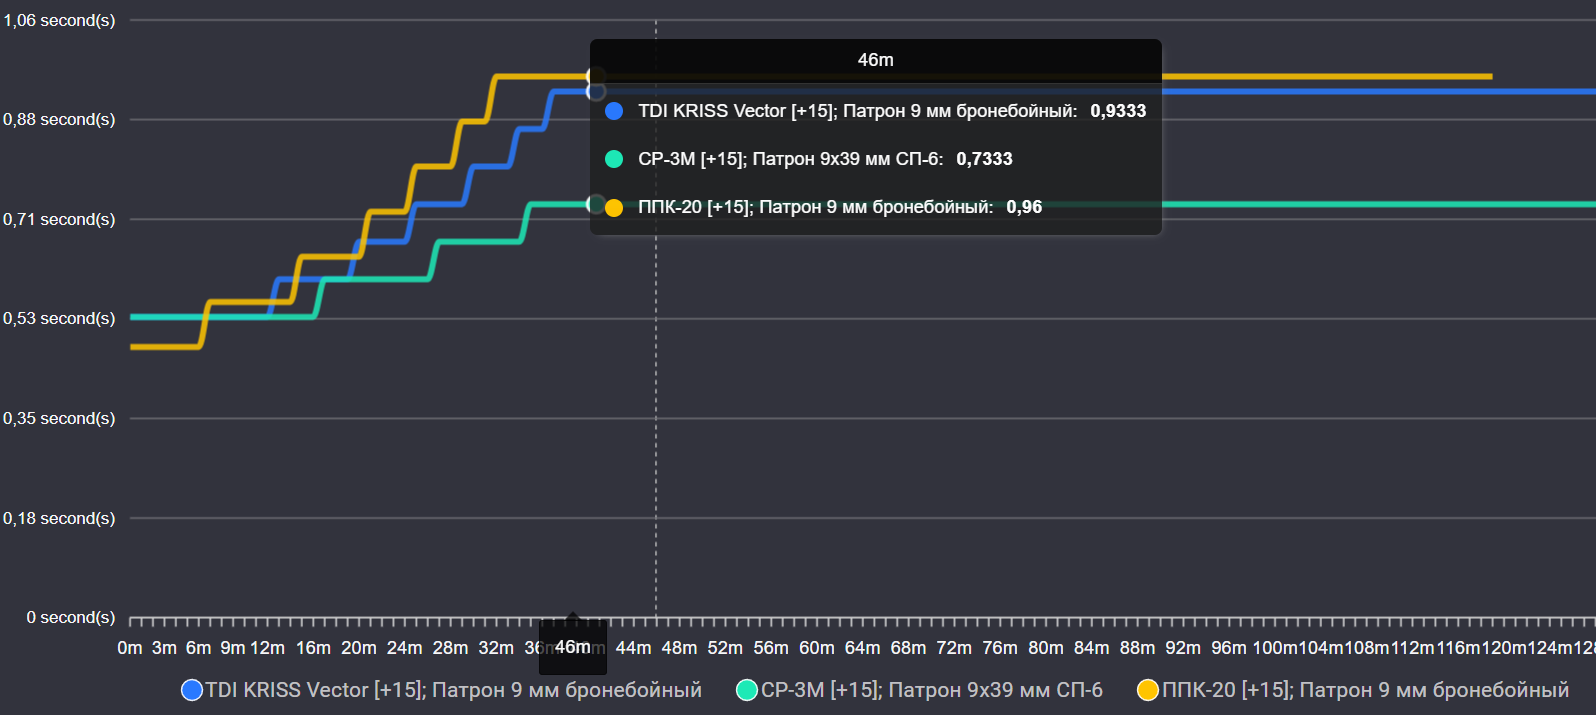
Task: Click the y-axis label 0,53 second(s)
Action: click(x=59, y=318)
